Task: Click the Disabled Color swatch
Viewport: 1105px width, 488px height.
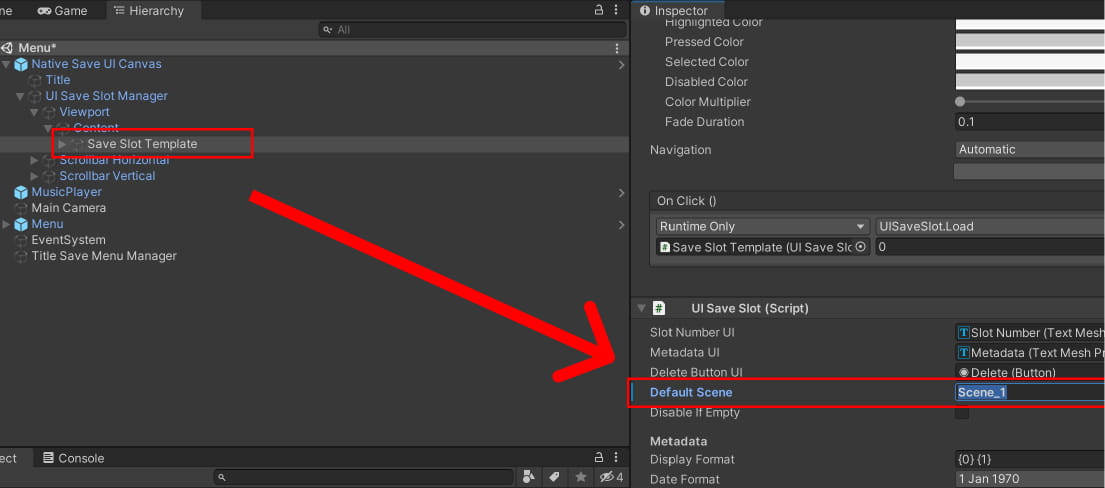Action: [x=1030, y=81]
